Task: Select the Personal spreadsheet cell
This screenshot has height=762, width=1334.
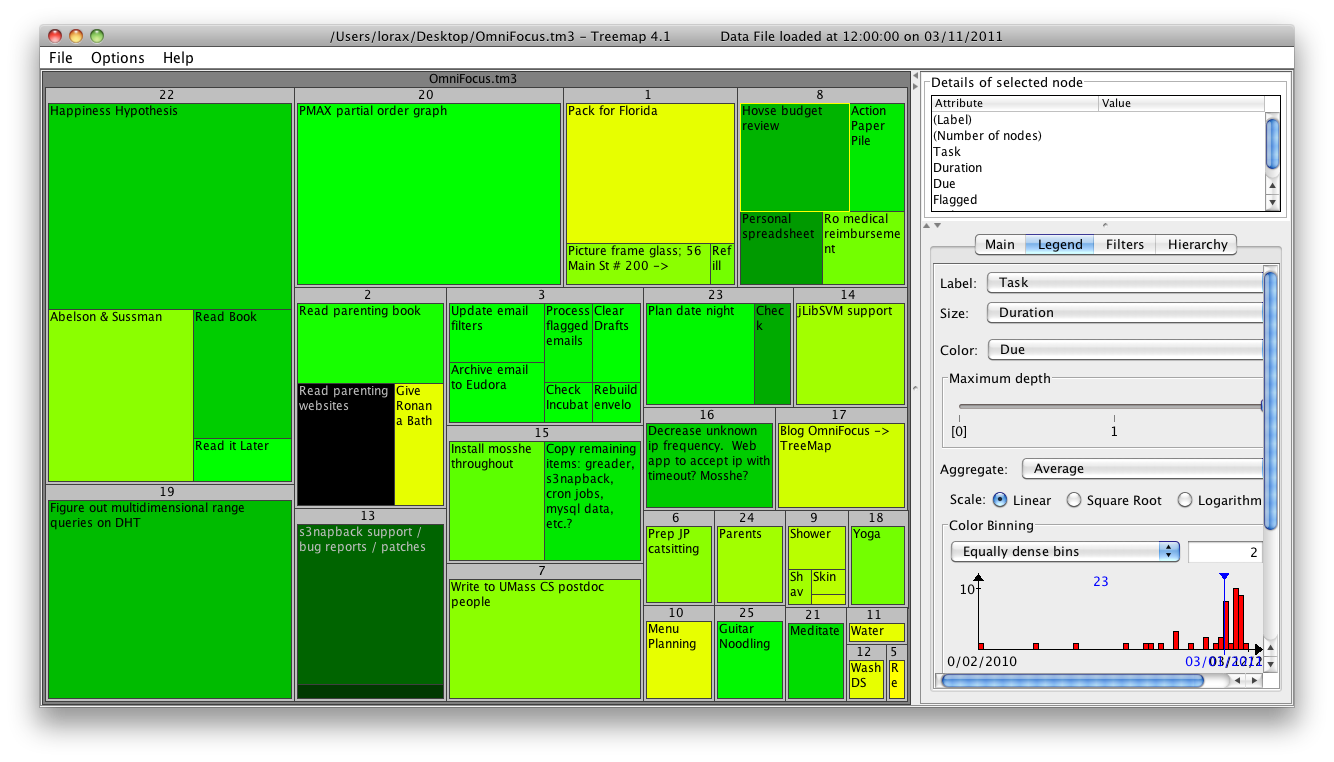Action: tap(781, 248)
